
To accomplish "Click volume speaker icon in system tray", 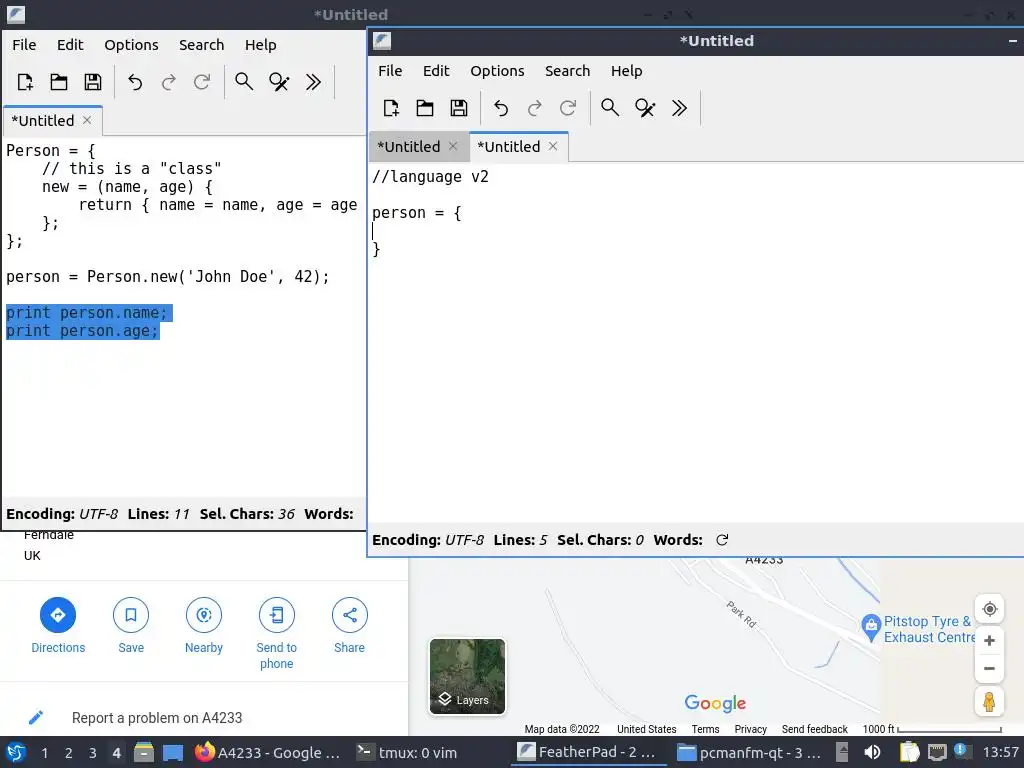I will tap(872, 752).
